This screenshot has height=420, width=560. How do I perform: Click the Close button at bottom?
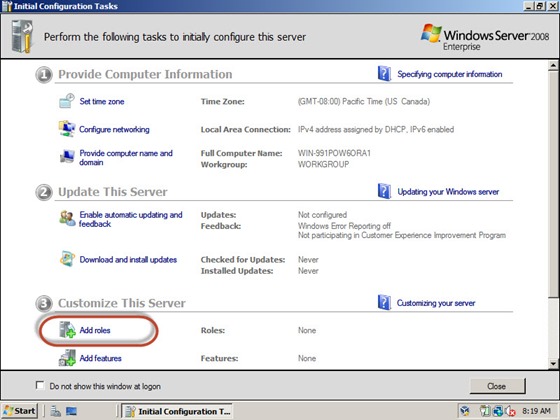tap(497, 386)
